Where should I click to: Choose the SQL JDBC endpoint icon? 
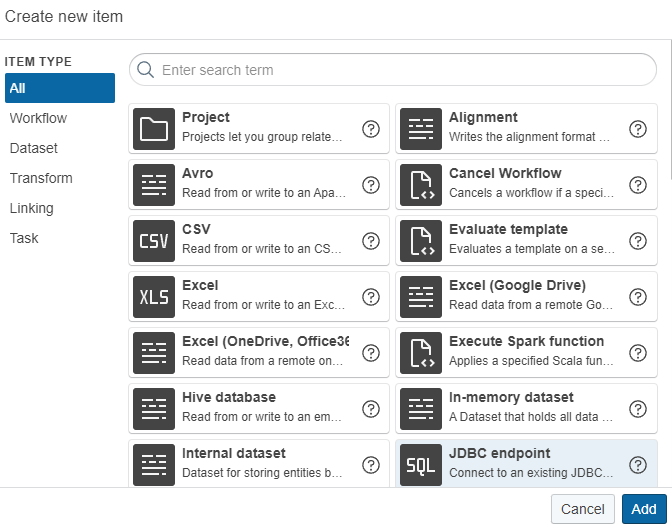(x=421, y=465)
